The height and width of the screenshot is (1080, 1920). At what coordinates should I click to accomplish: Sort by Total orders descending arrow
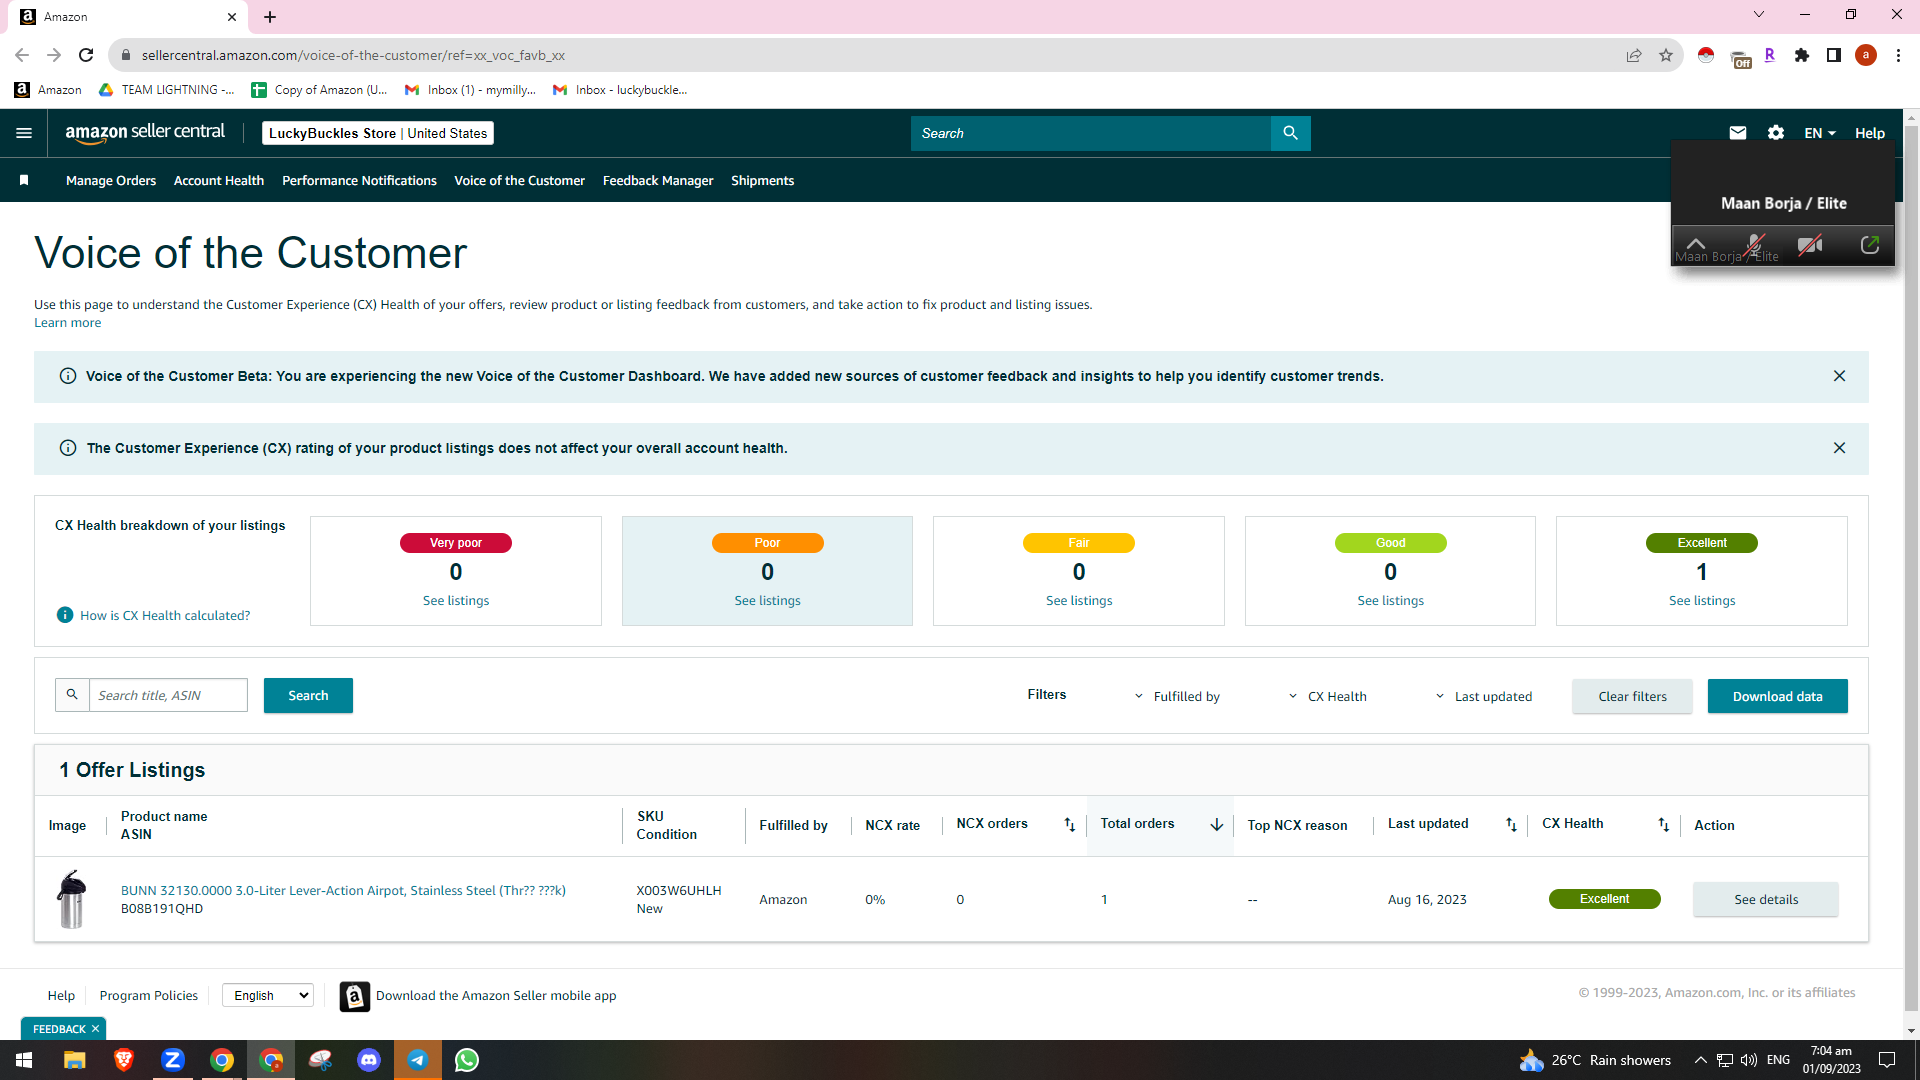1217,825
